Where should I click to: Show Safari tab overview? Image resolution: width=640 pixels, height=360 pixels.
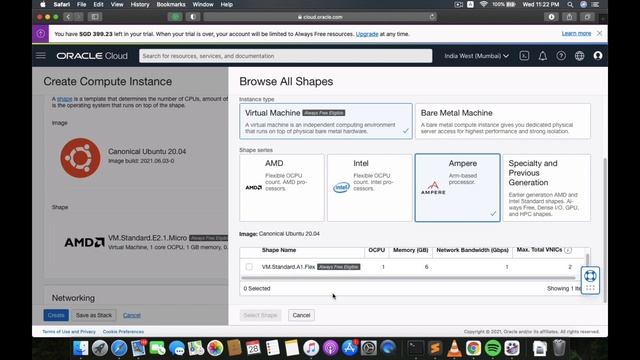point(587,17)
